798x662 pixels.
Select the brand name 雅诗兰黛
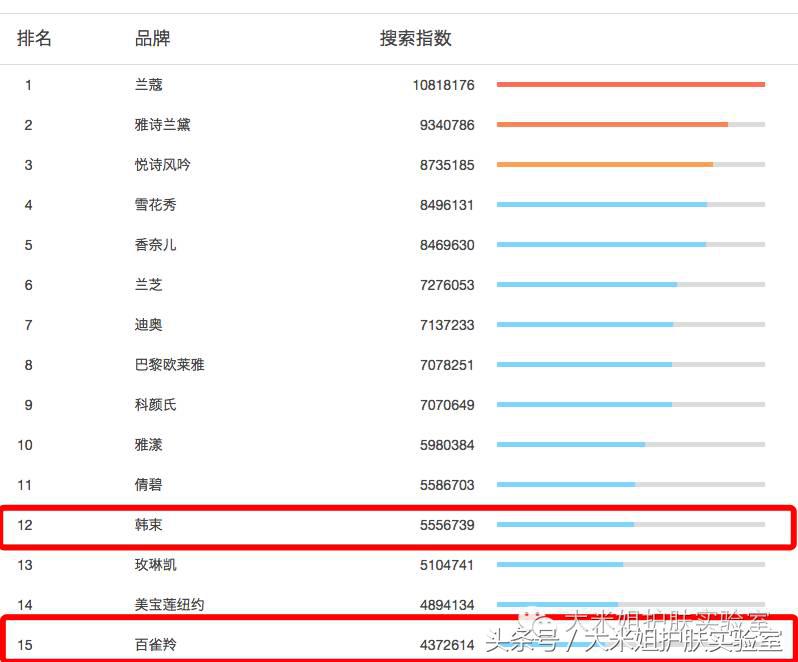162,125
